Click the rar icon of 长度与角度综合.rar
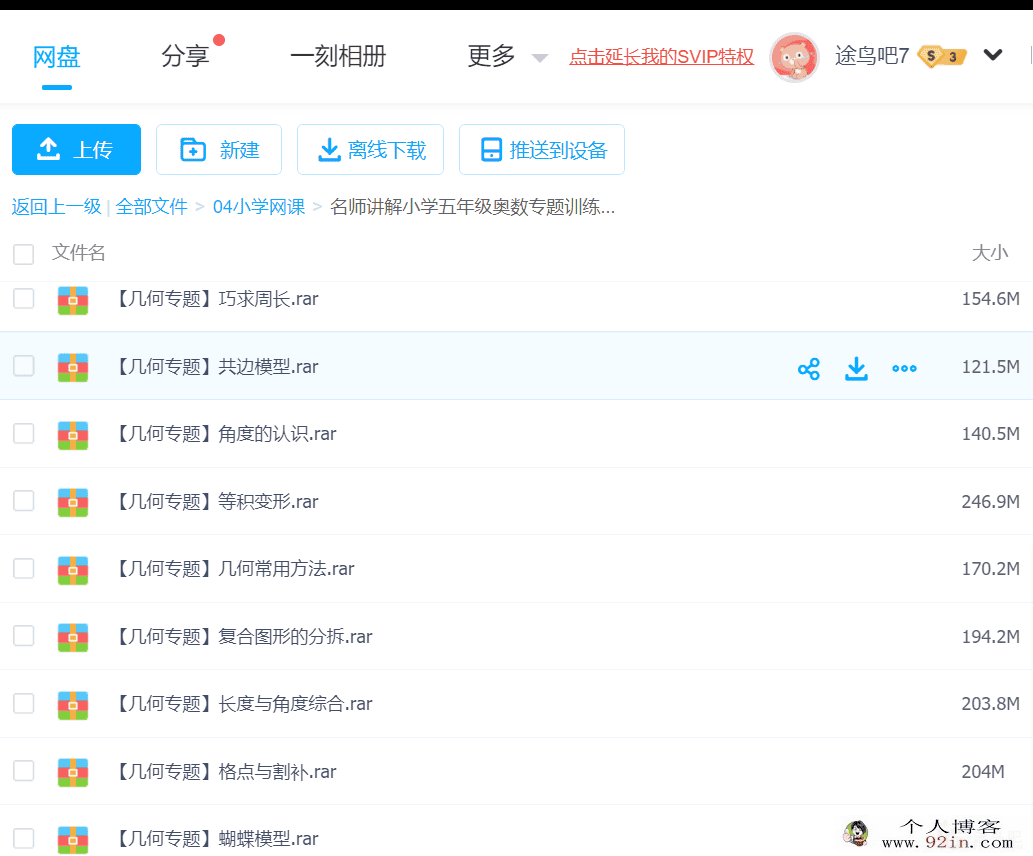 click(72, 705)
